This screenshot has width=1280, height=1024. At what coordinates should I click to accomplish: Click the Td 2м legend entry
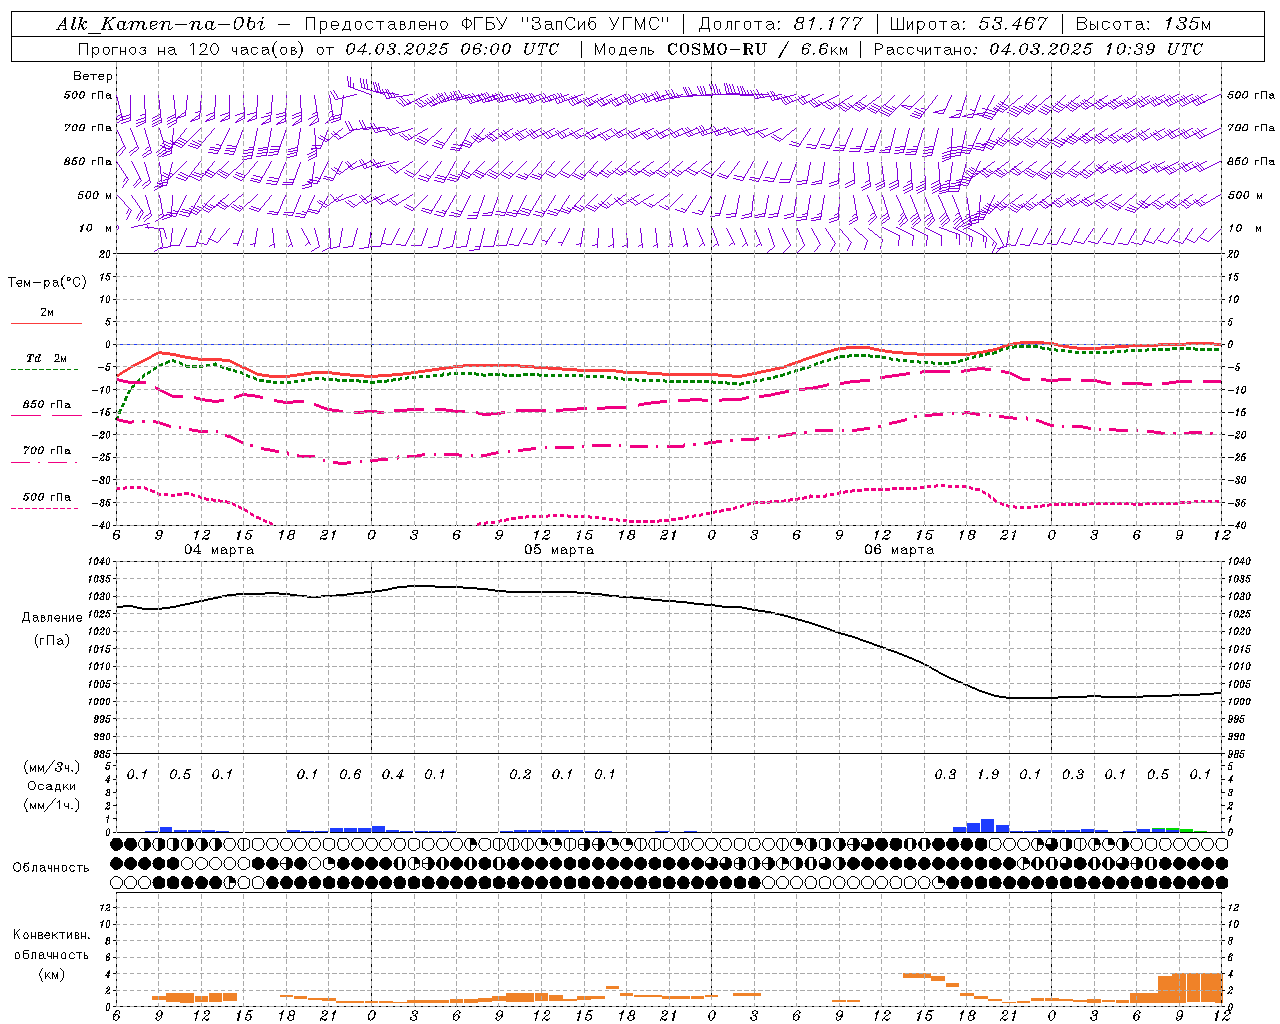[46, 363]
